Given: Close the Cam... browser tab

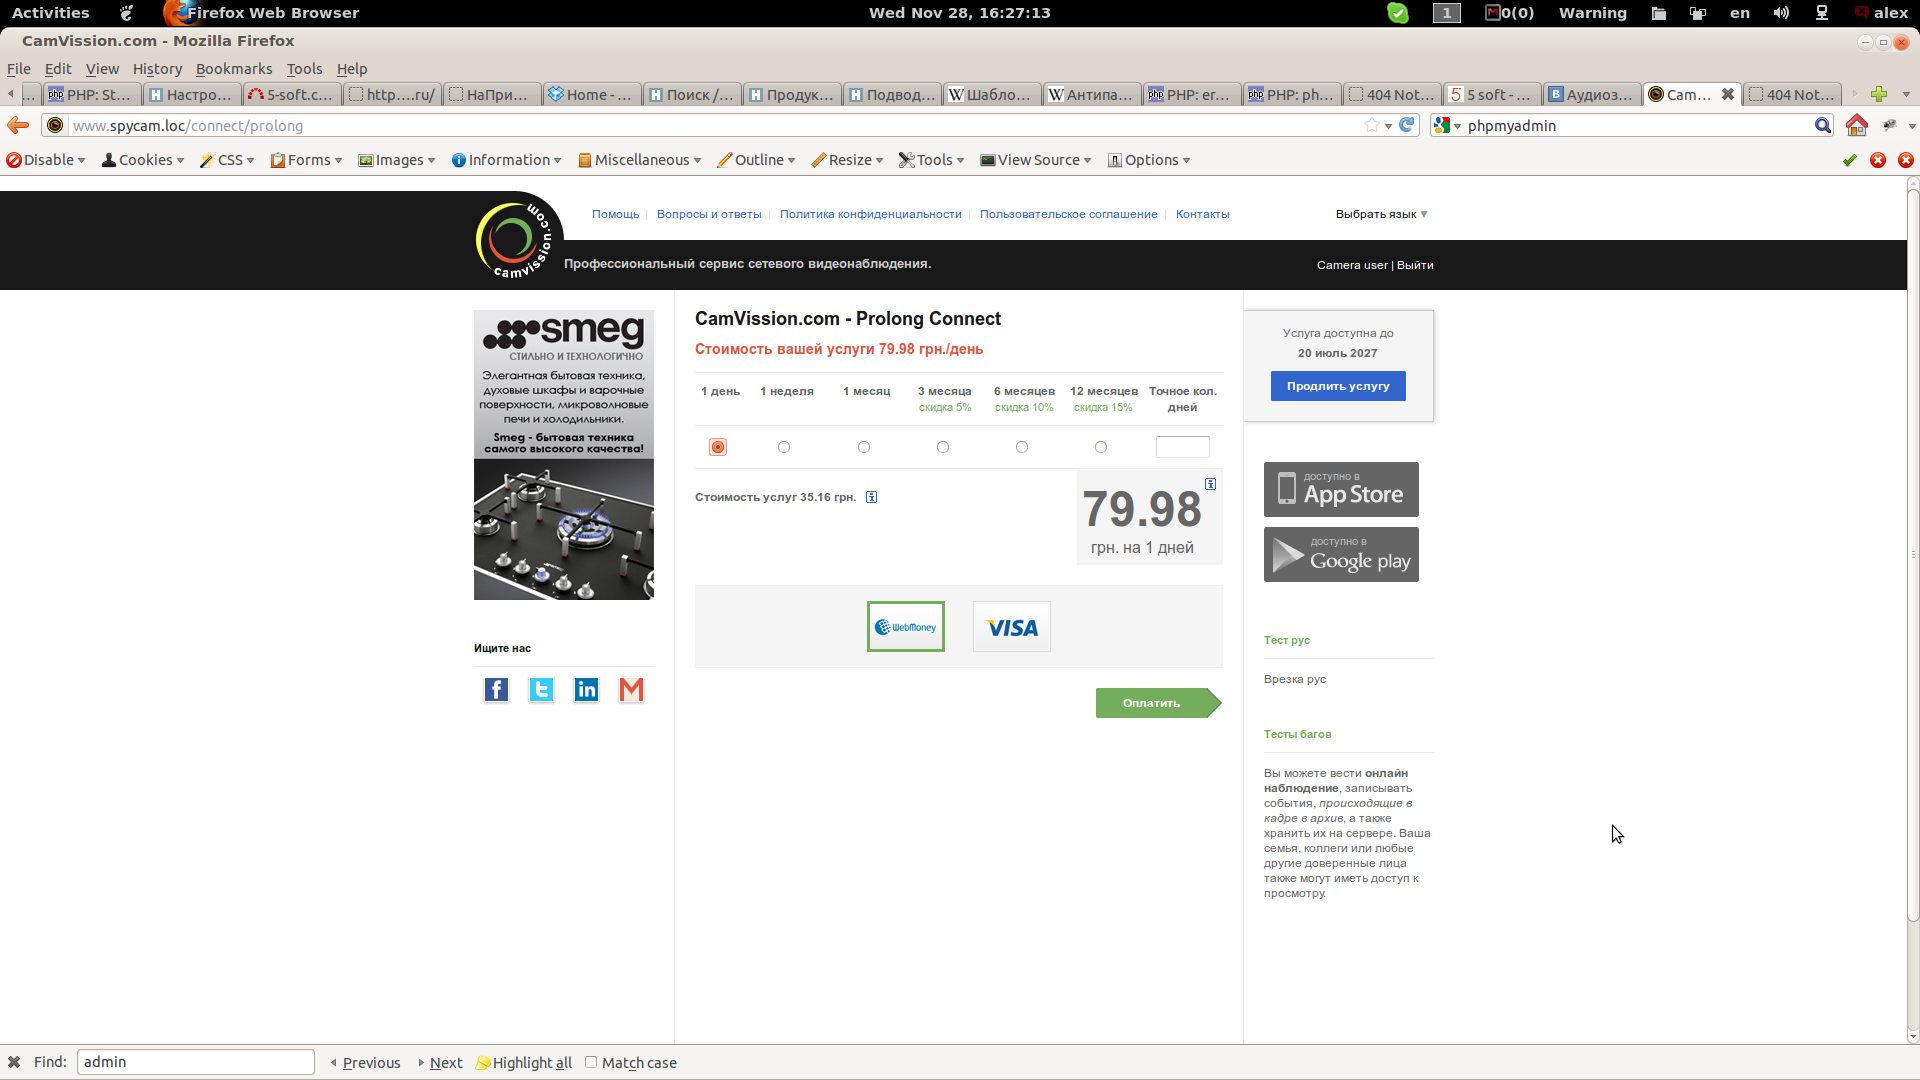Looking at the screenshot, I should tap(1727, 94).
